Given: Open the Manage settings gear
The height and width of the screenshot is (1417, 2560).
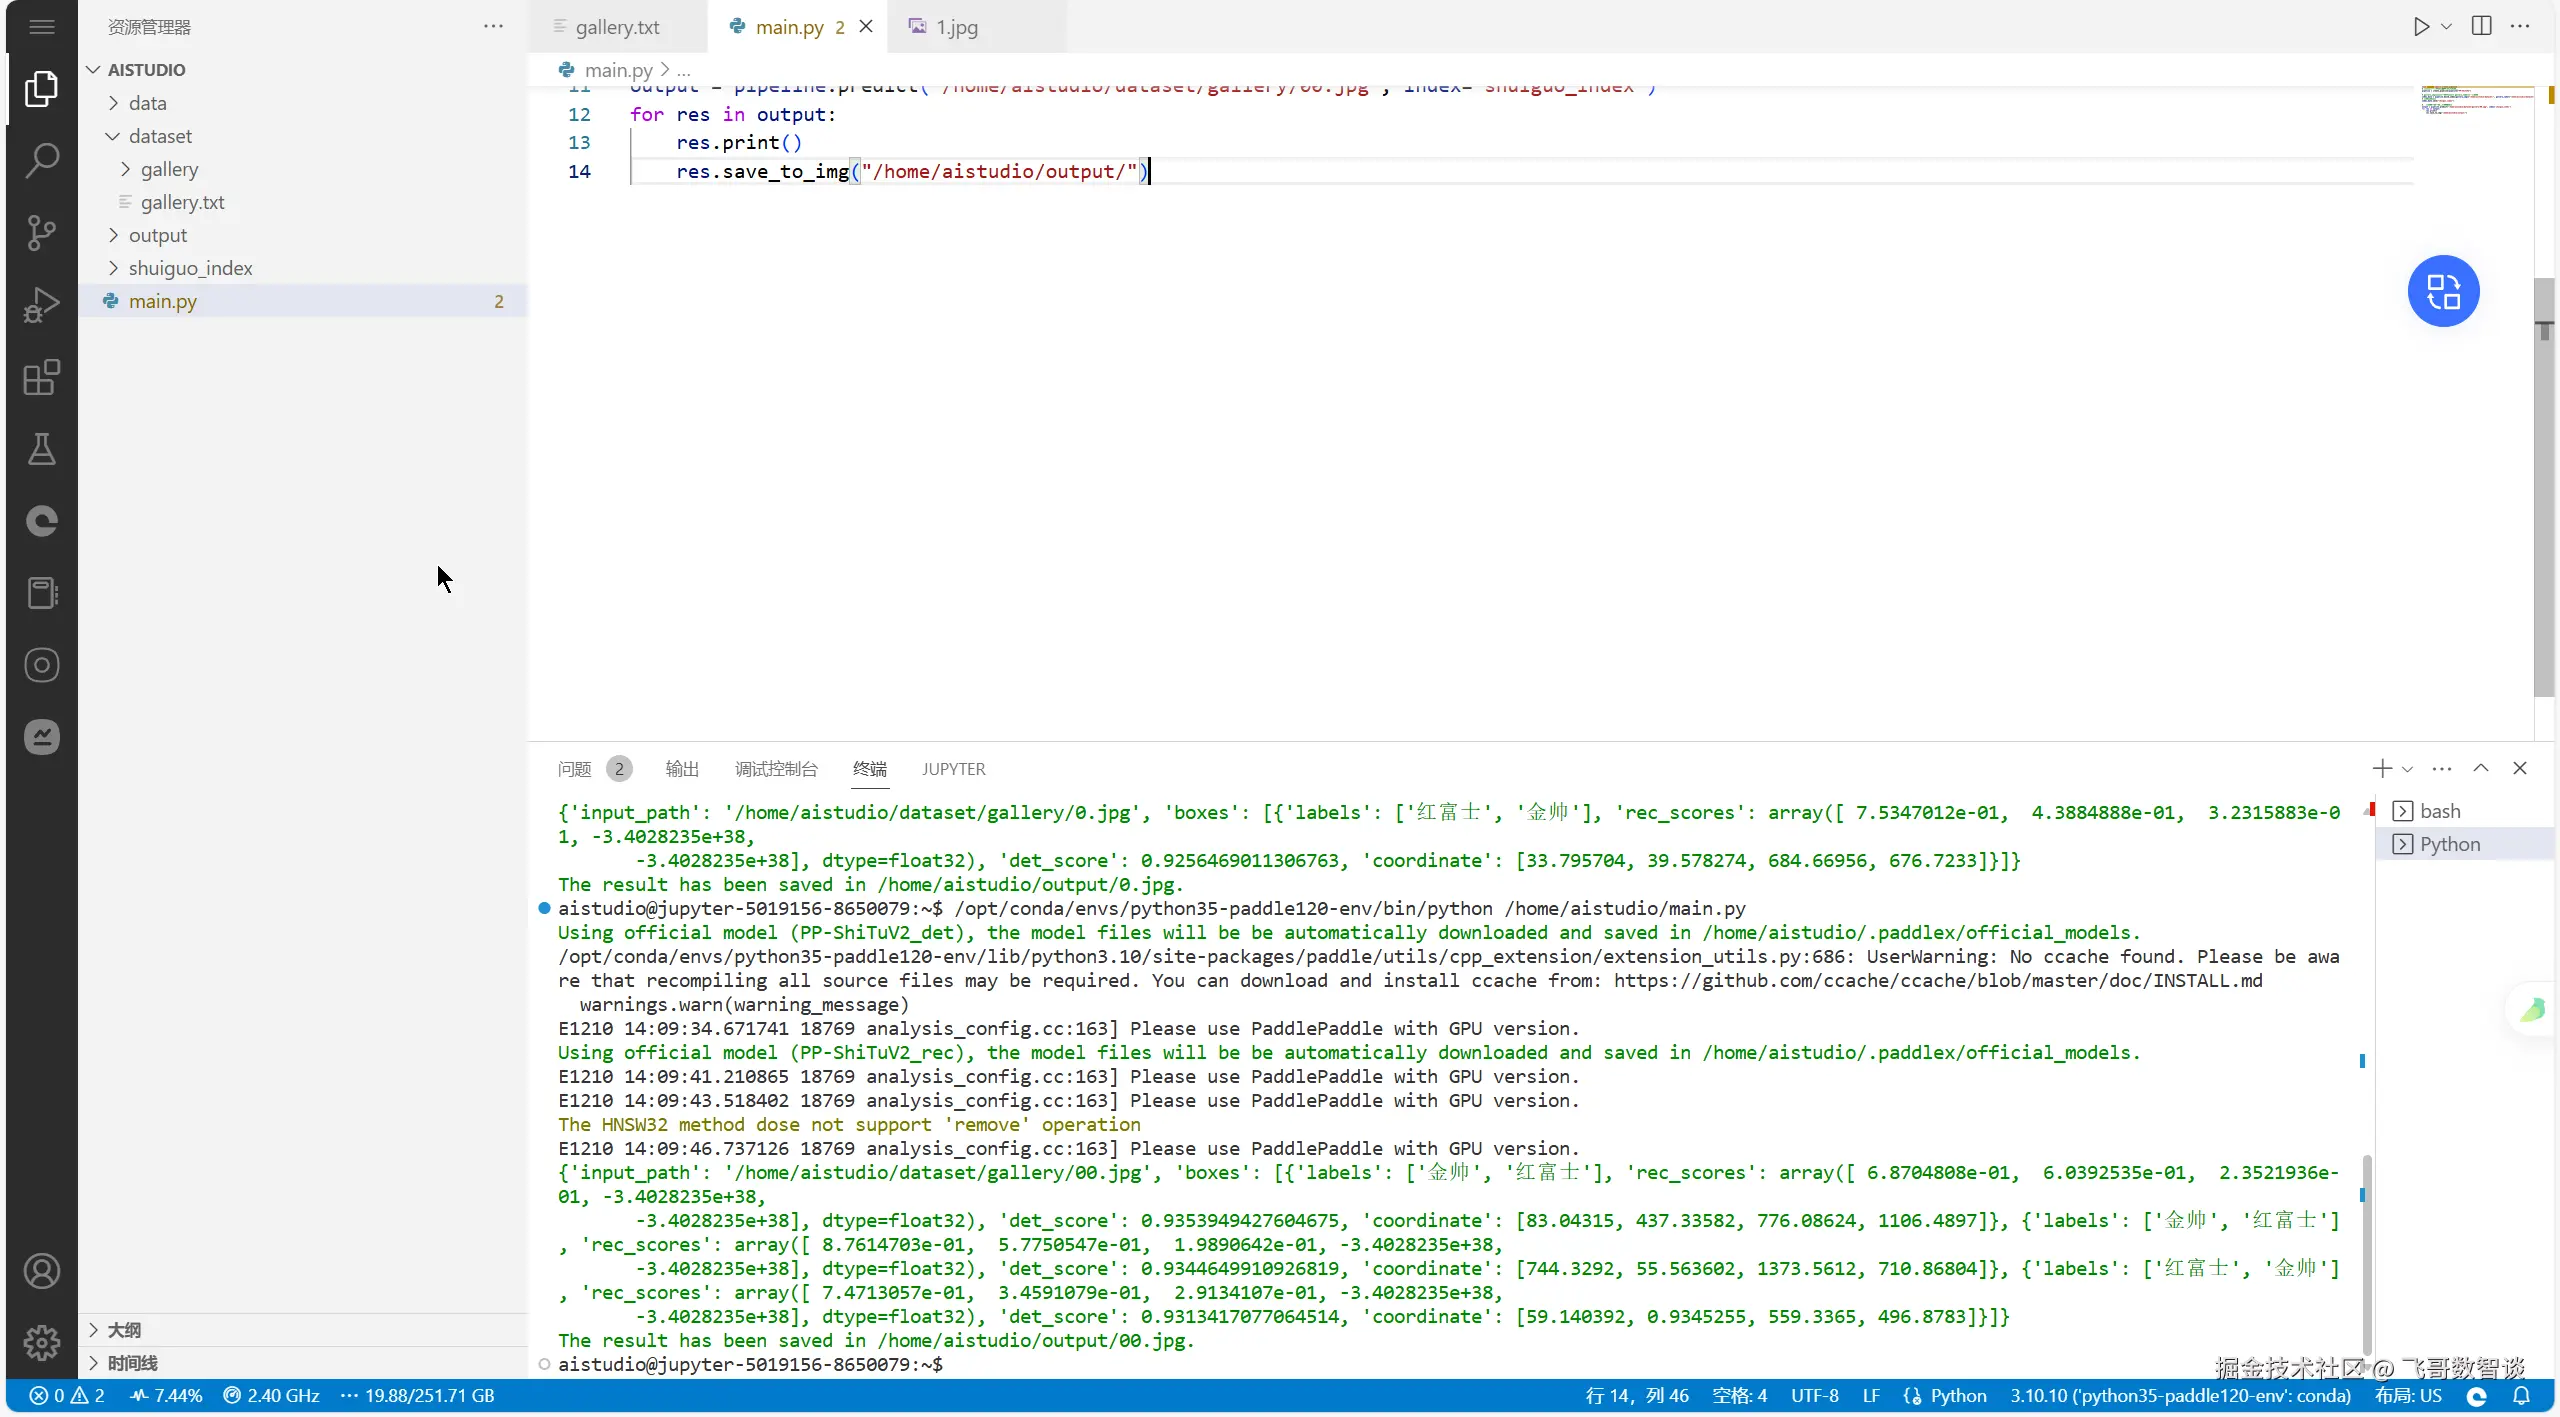Looking at the screenshot, I should point(41,1343).
